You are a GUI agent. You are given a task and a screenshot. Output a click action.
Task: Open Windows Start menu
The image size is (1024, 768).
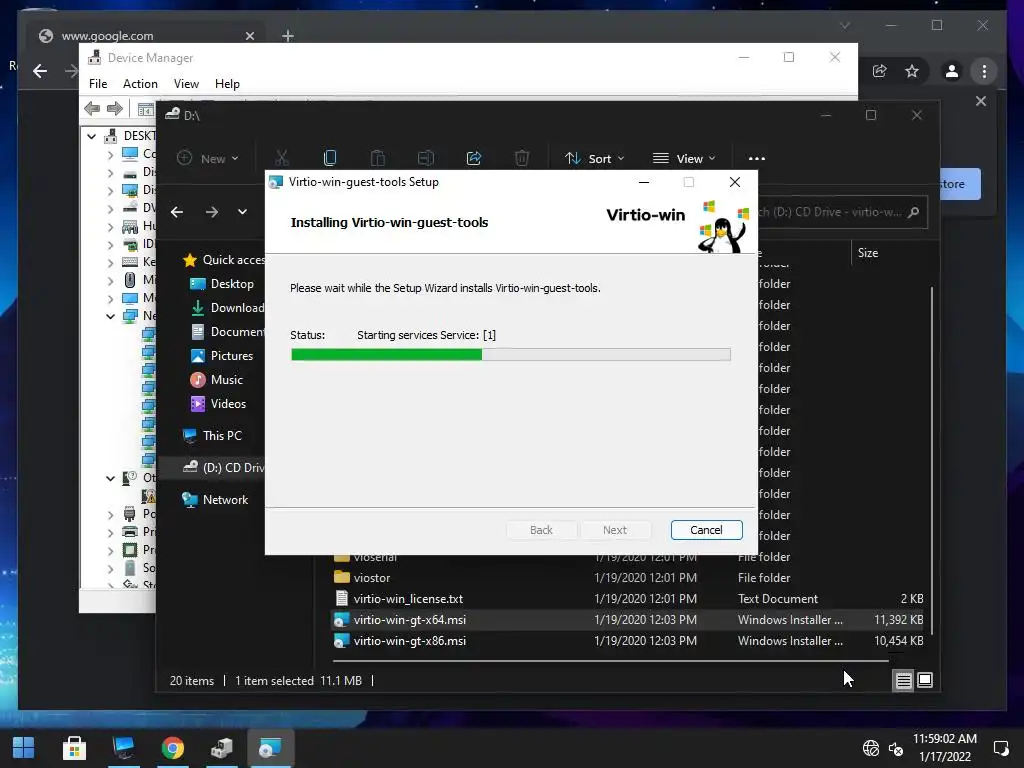24,748
